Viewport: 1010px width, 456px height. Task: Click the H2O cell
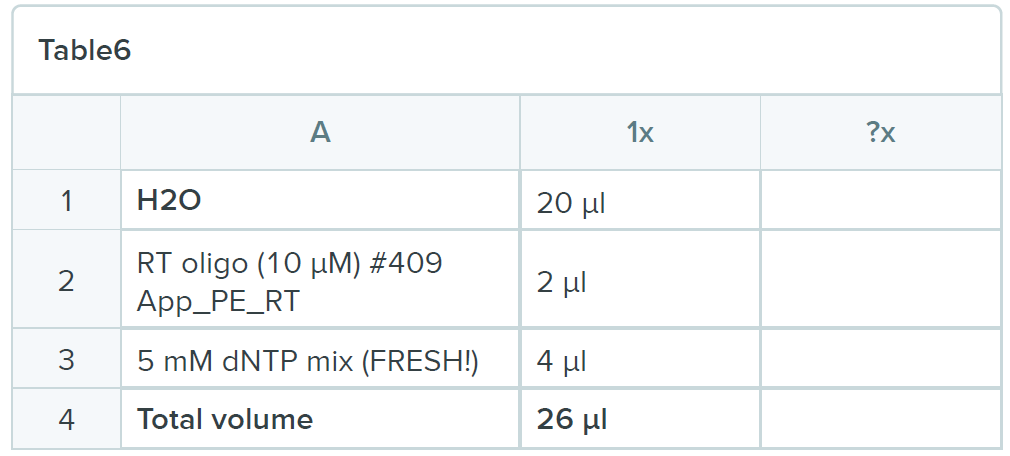[320, 201]
